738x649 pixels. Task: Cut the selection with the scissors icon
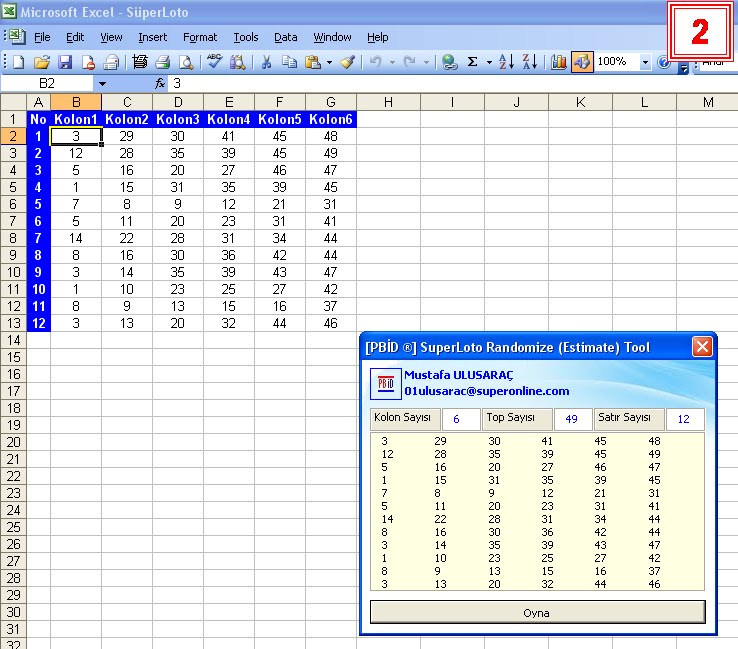tap(266, 62)
